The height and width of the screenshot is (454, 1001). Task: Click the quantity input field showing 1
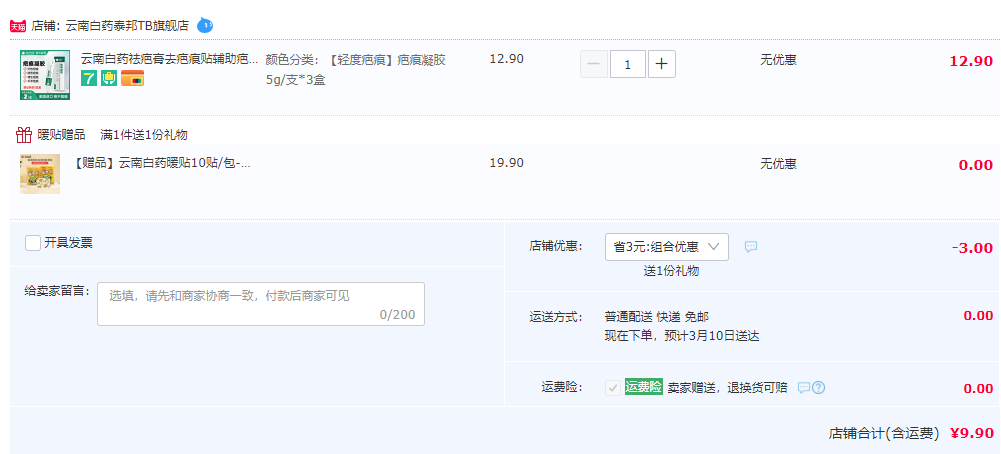coord(628,64)
